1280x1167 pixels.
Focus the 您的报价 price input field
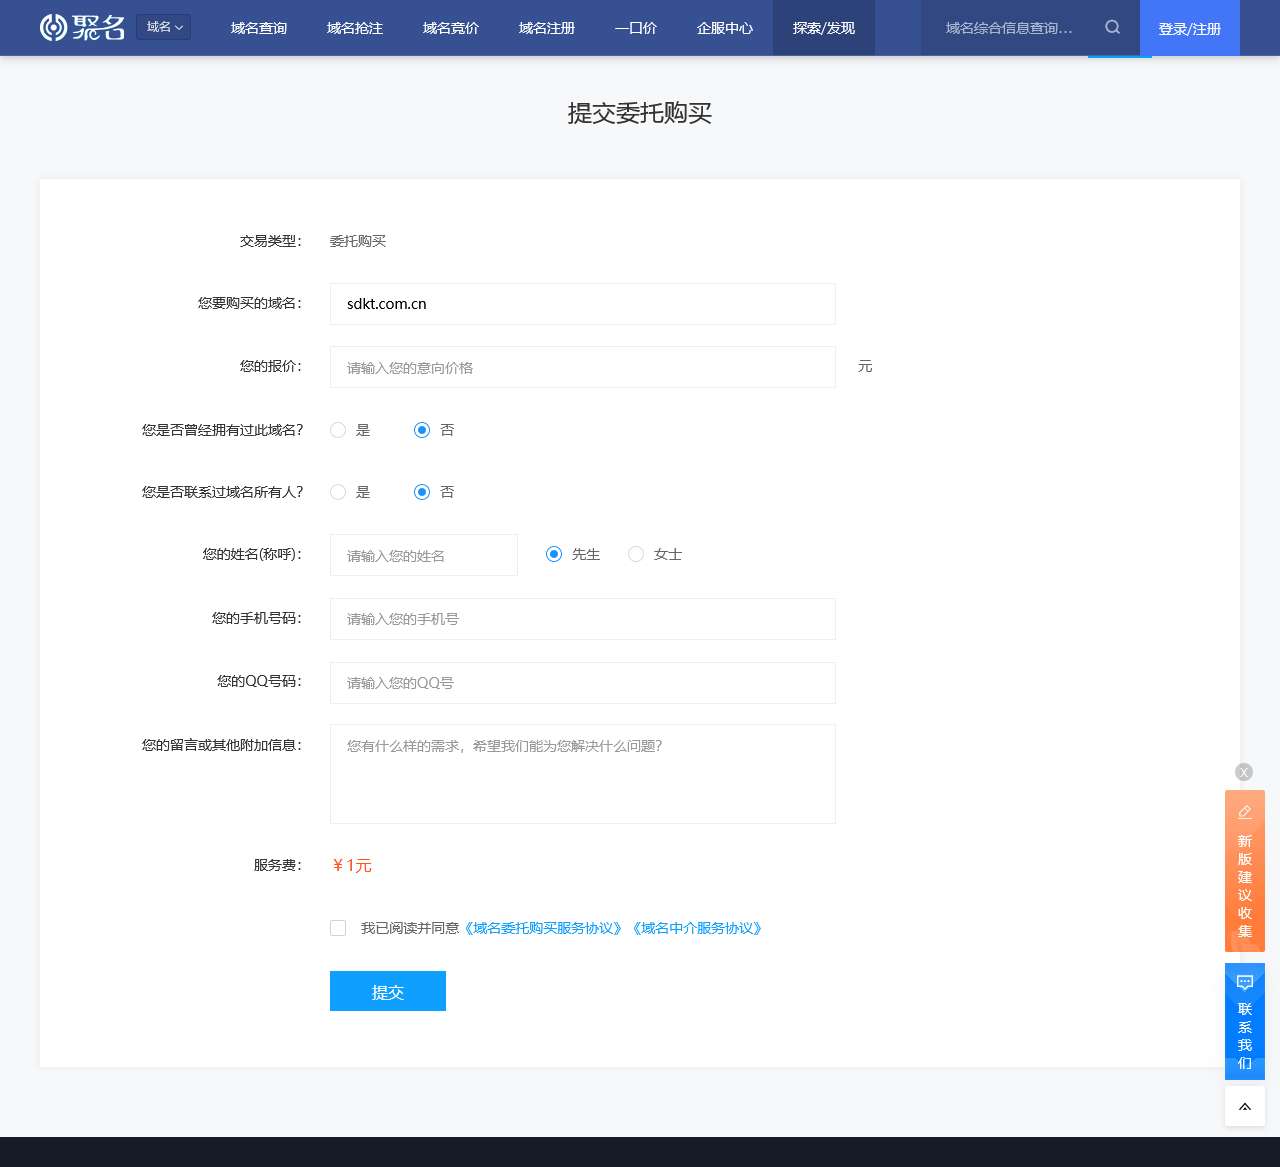(x=582, y=367)
